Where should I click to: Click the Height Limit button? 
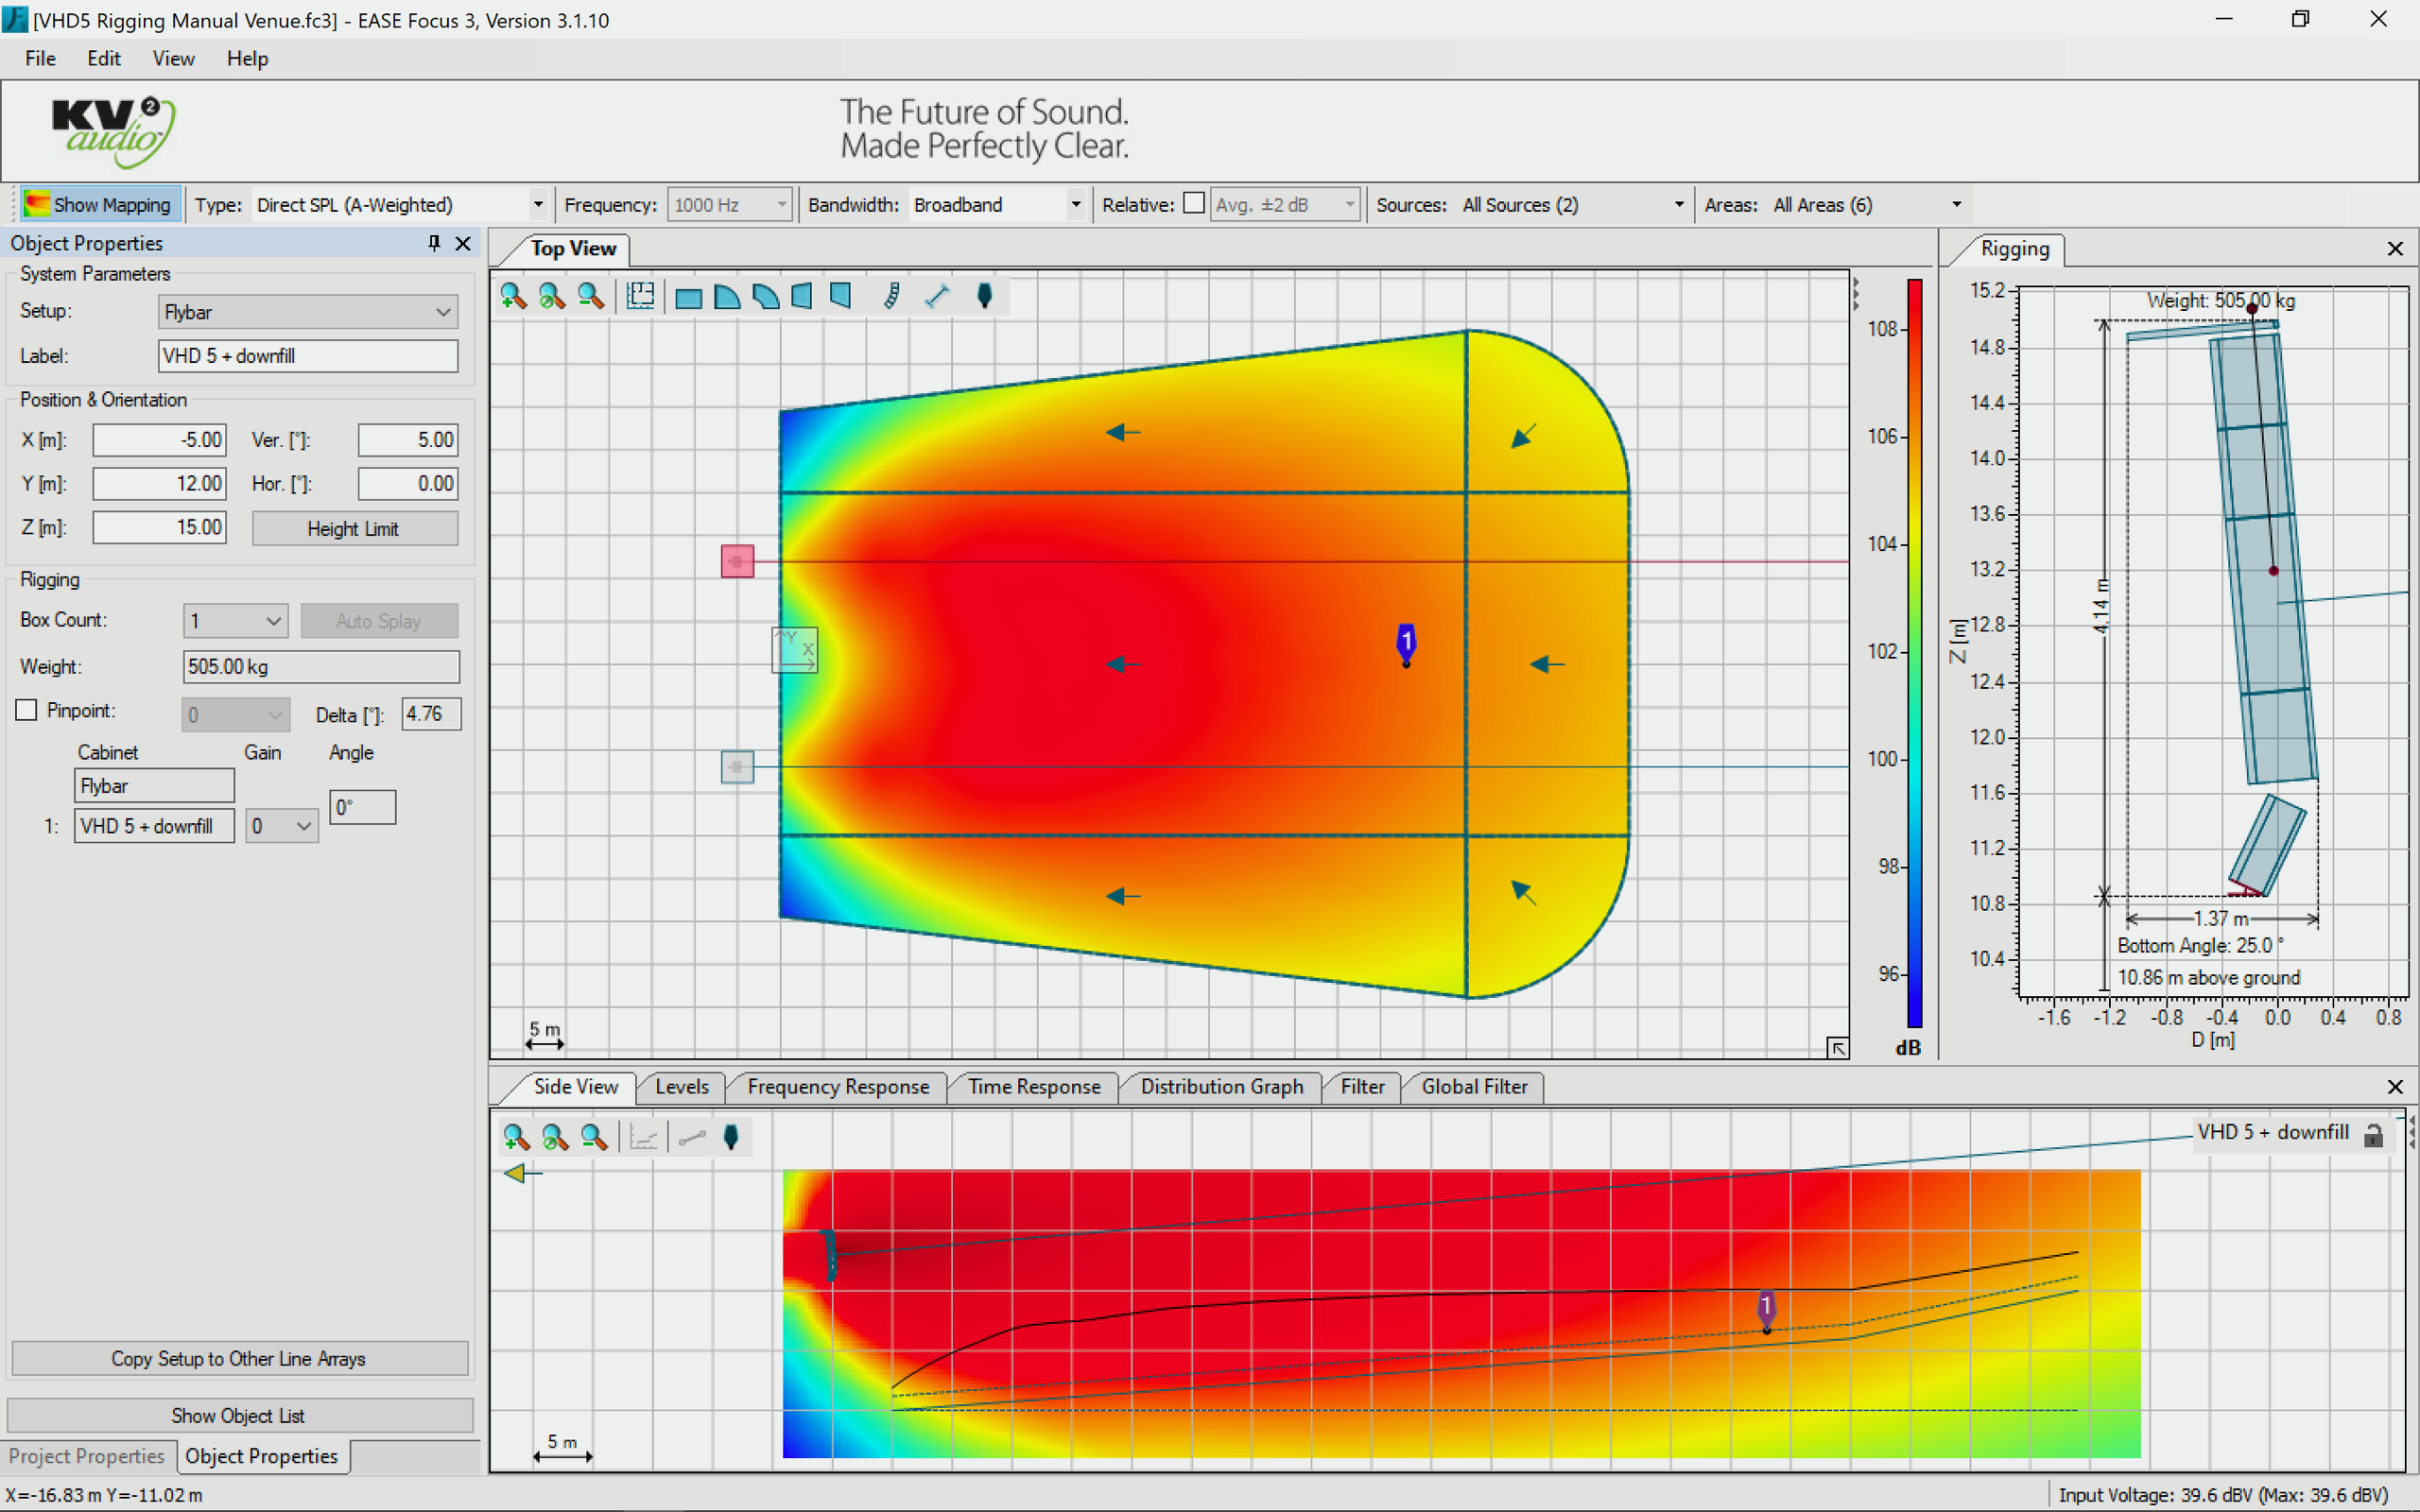(355, 529)
